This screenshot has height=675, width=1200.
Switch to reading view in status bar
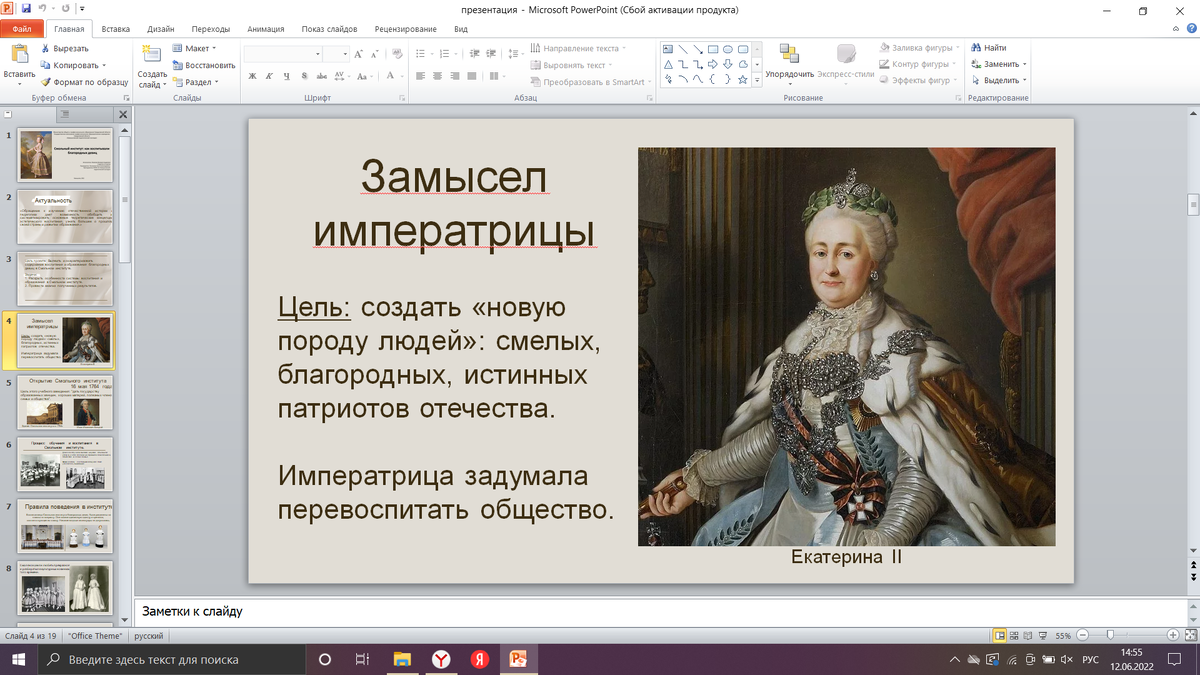coord(1029,636)
